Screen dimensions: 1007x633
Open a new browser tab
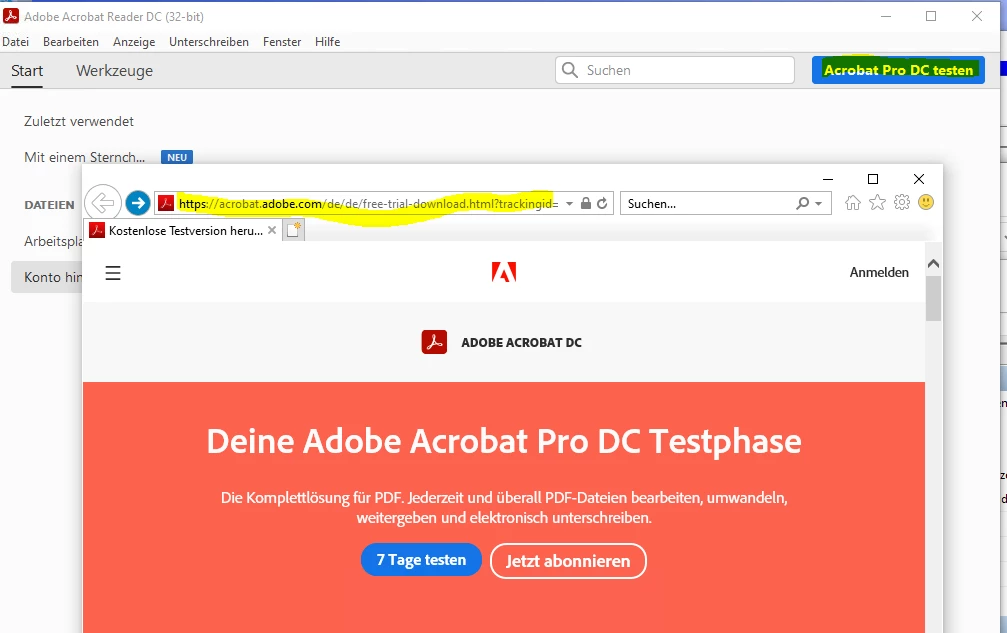pos(293,230)
